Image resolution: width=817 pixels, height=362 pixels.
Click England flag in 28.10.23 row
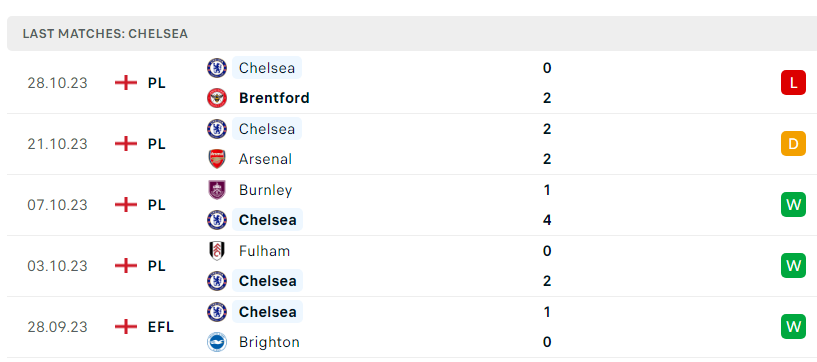(x=126, y=83)
